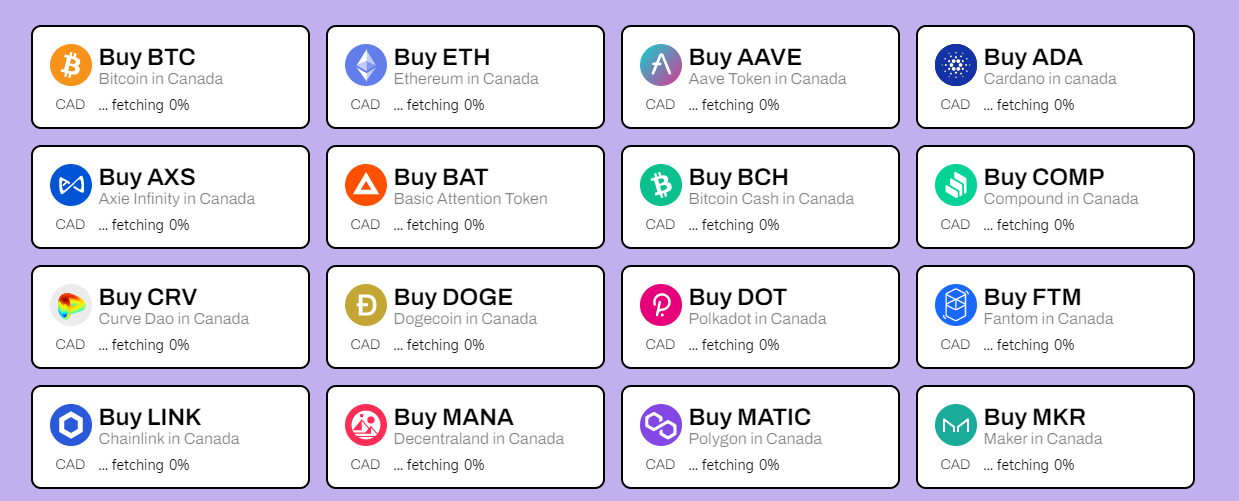The height and width of the screenshot is (501, 1239).
Task: Click the orange Bitcoin BTC icon
Action: (x=71, y=65)
